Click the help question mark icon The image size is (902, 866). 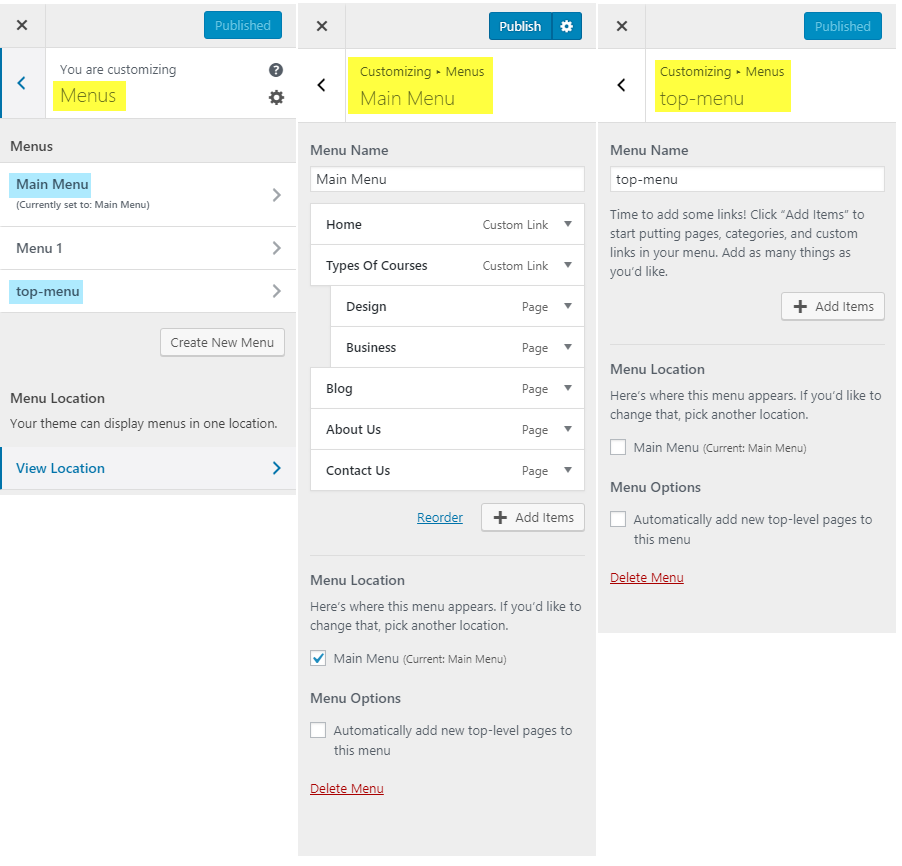[276, 70]
